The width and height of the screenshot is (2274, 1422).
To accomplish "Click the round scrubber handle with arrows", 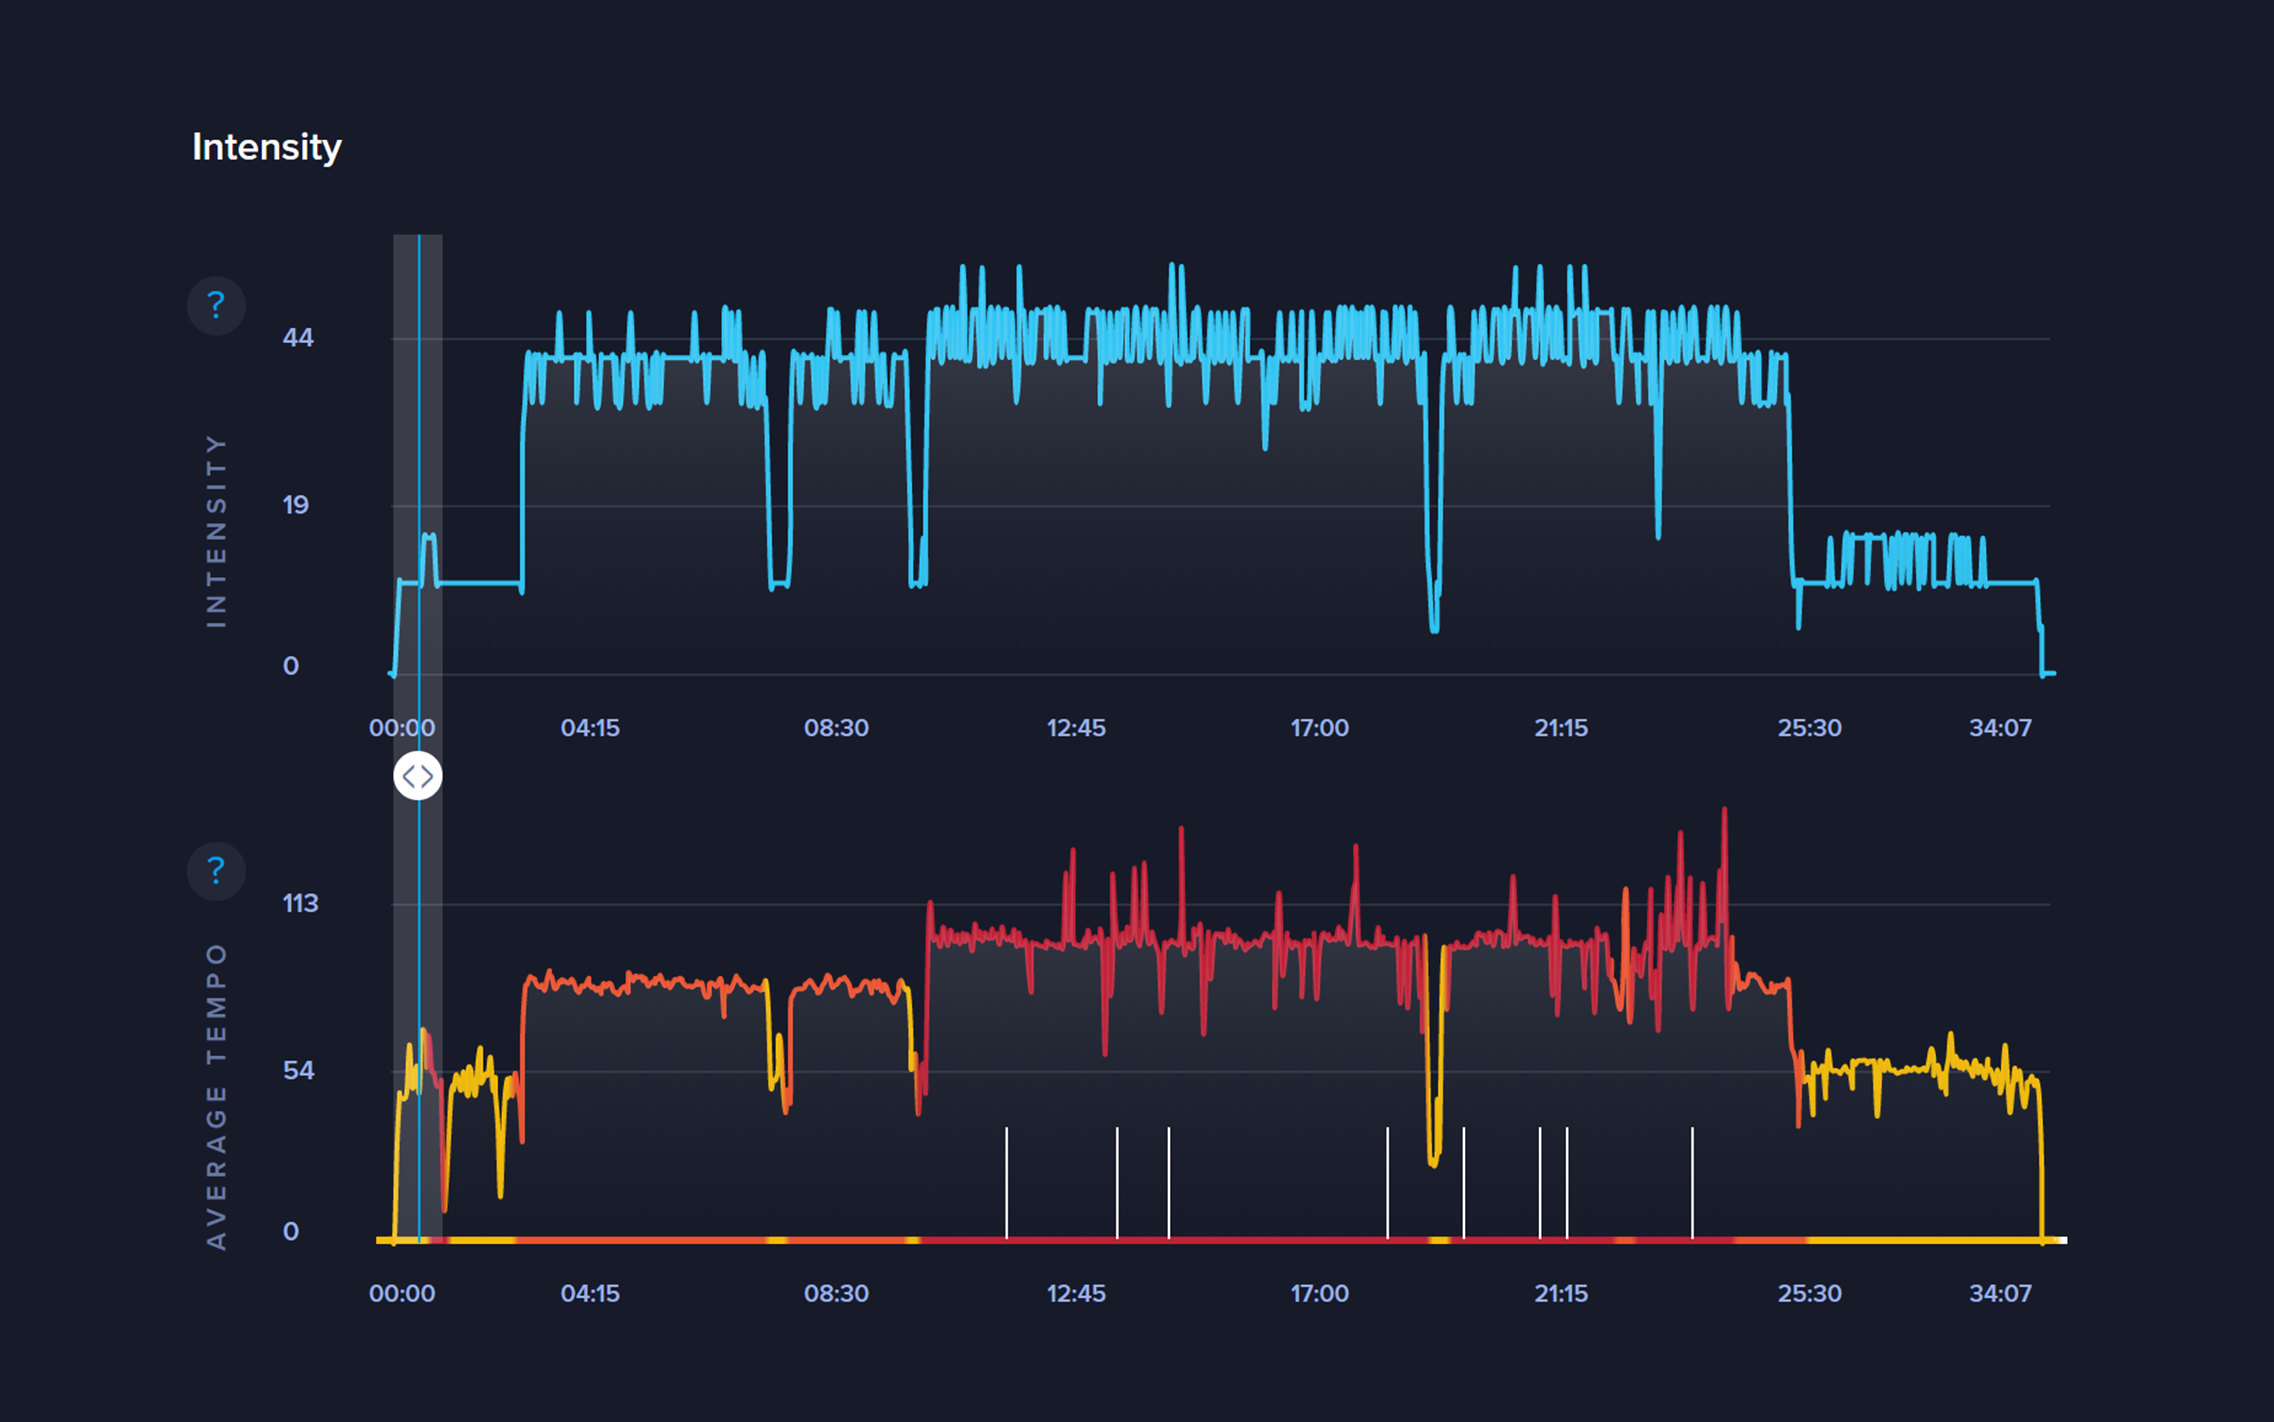I will click(x=418, y=776).
